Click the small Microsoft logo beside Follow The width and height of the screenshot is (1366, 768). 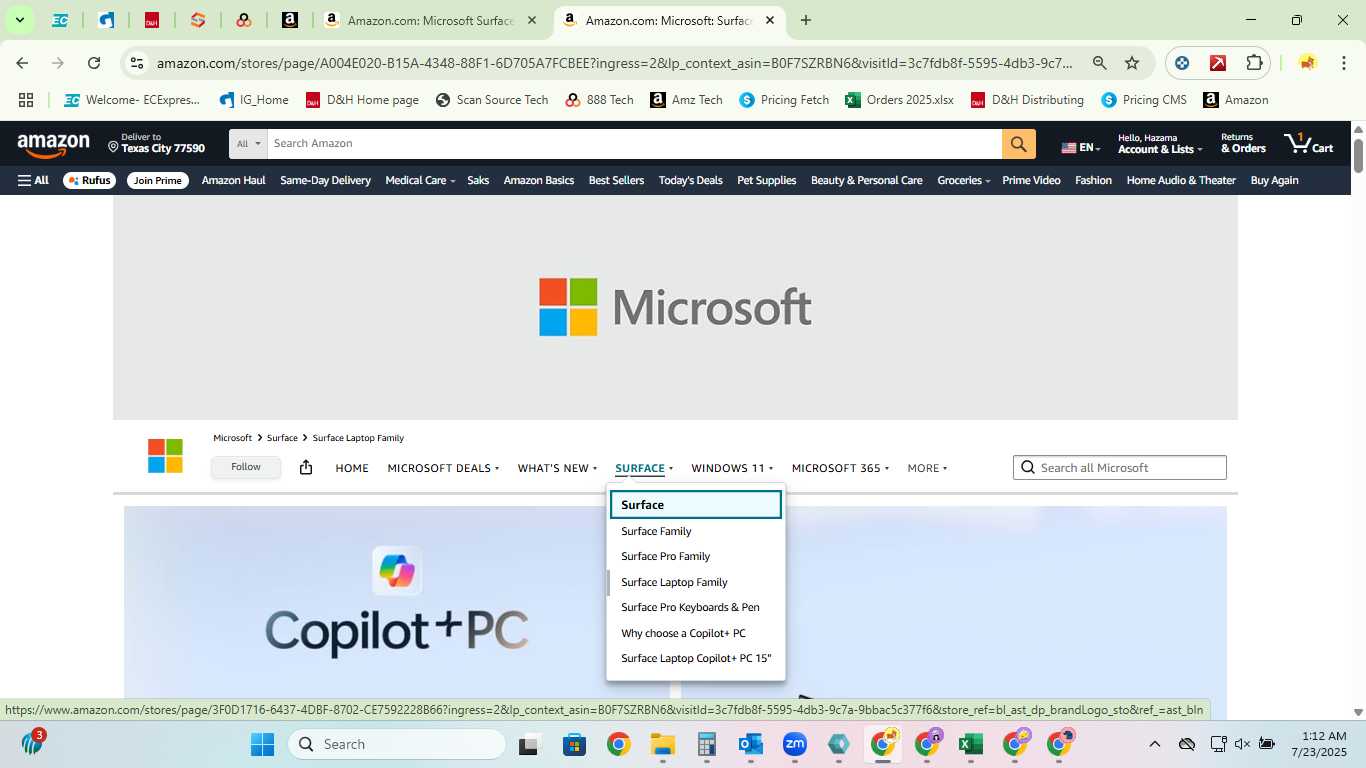coord(165,456)
